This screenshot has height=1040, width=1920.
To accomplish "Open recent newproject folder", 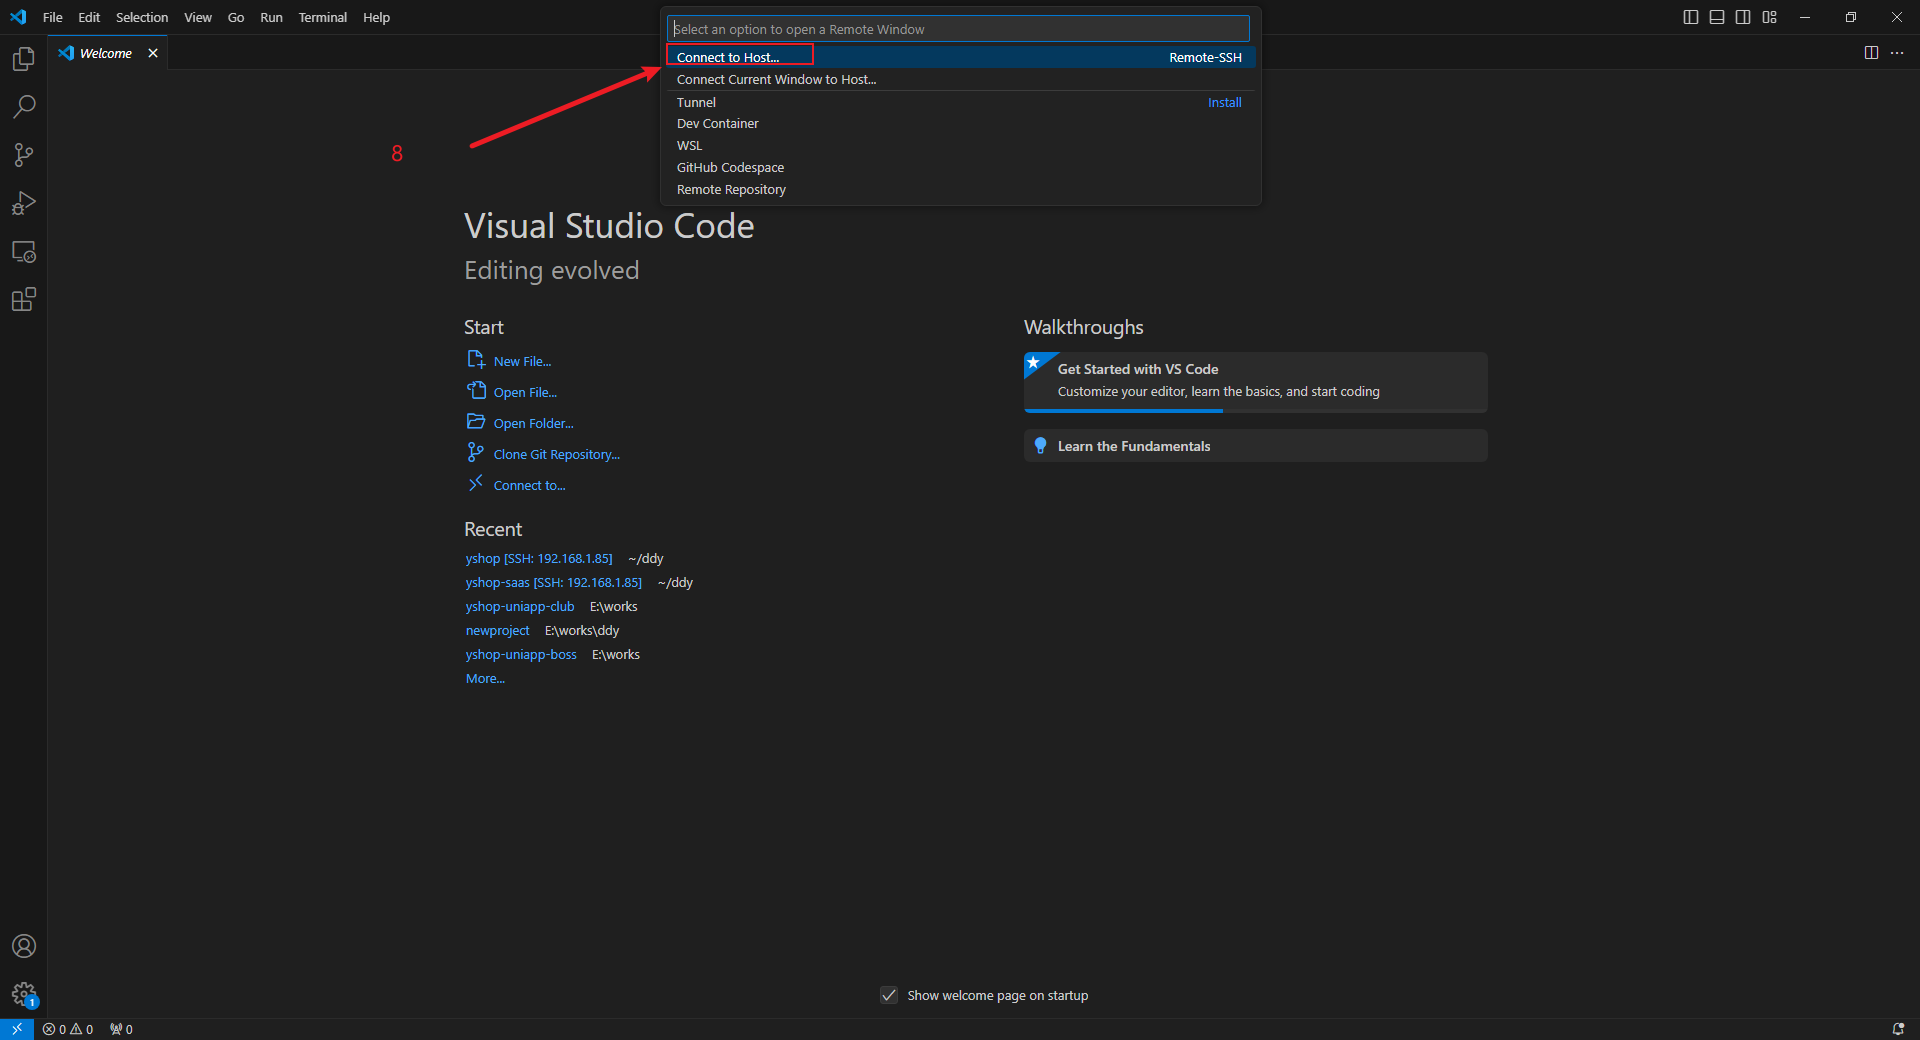I will point(497,630).
